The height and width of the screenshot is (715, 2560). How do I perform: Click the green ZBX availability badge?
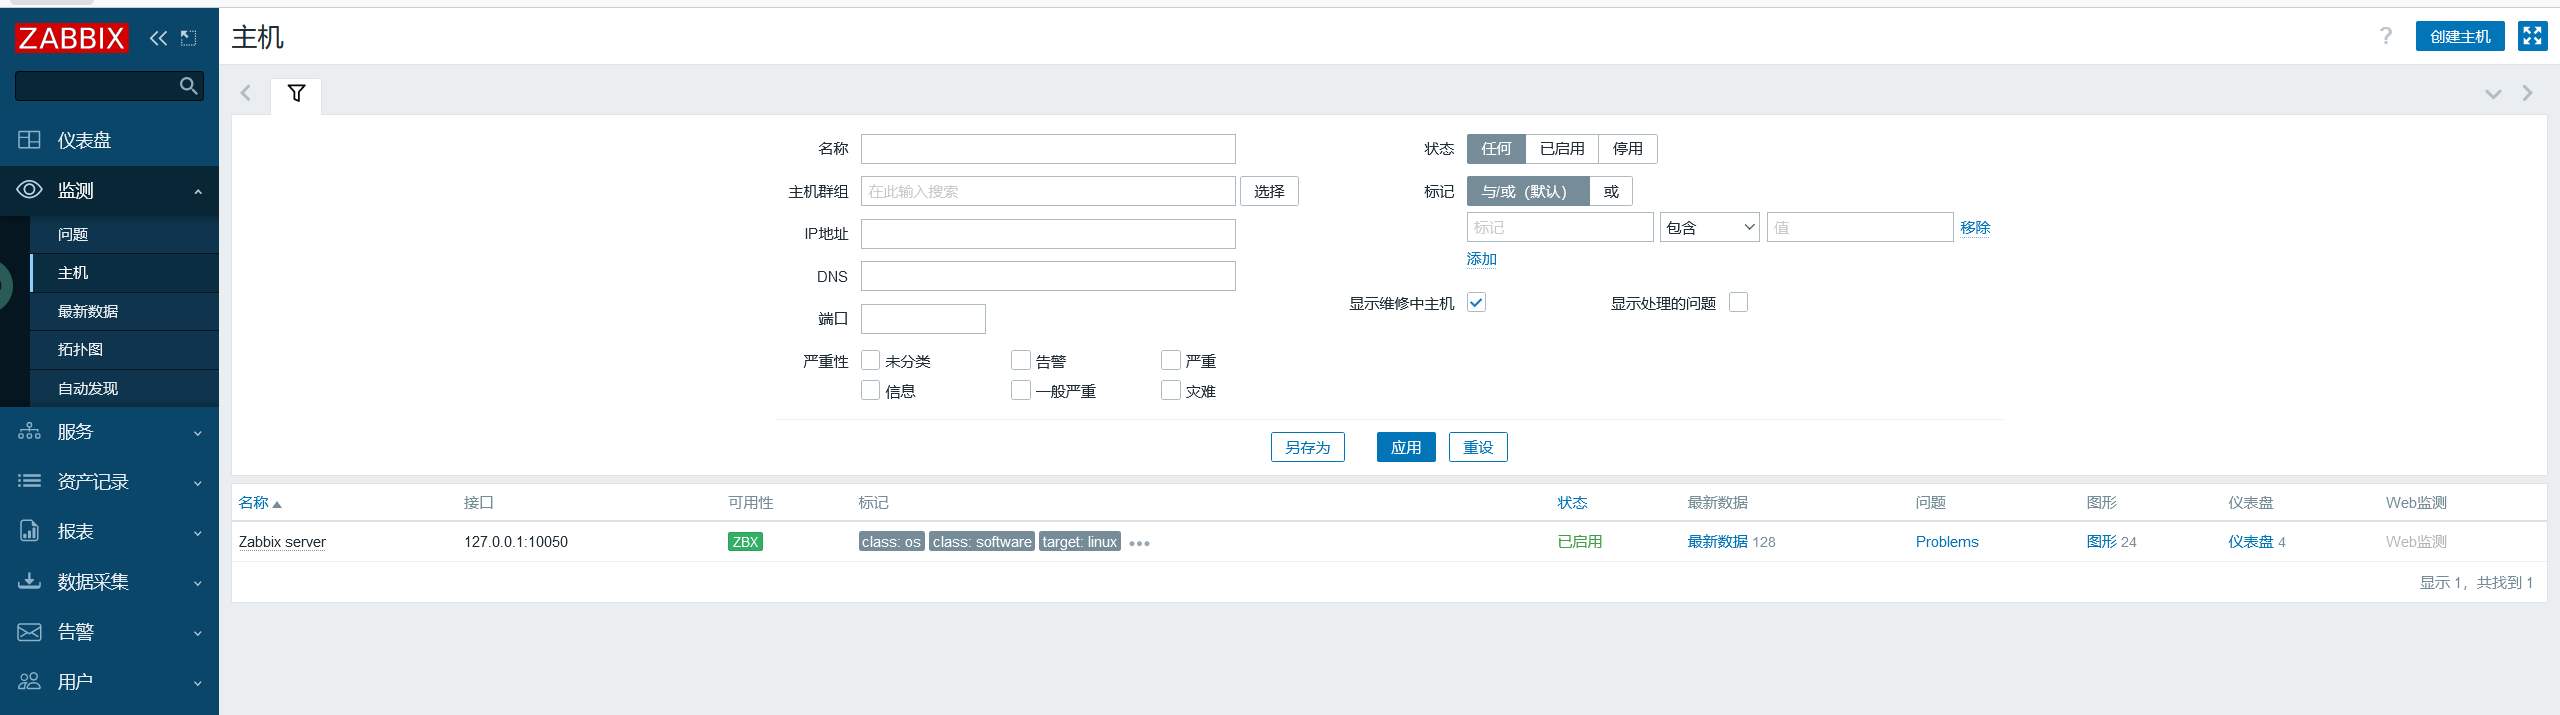click(745, 542)
